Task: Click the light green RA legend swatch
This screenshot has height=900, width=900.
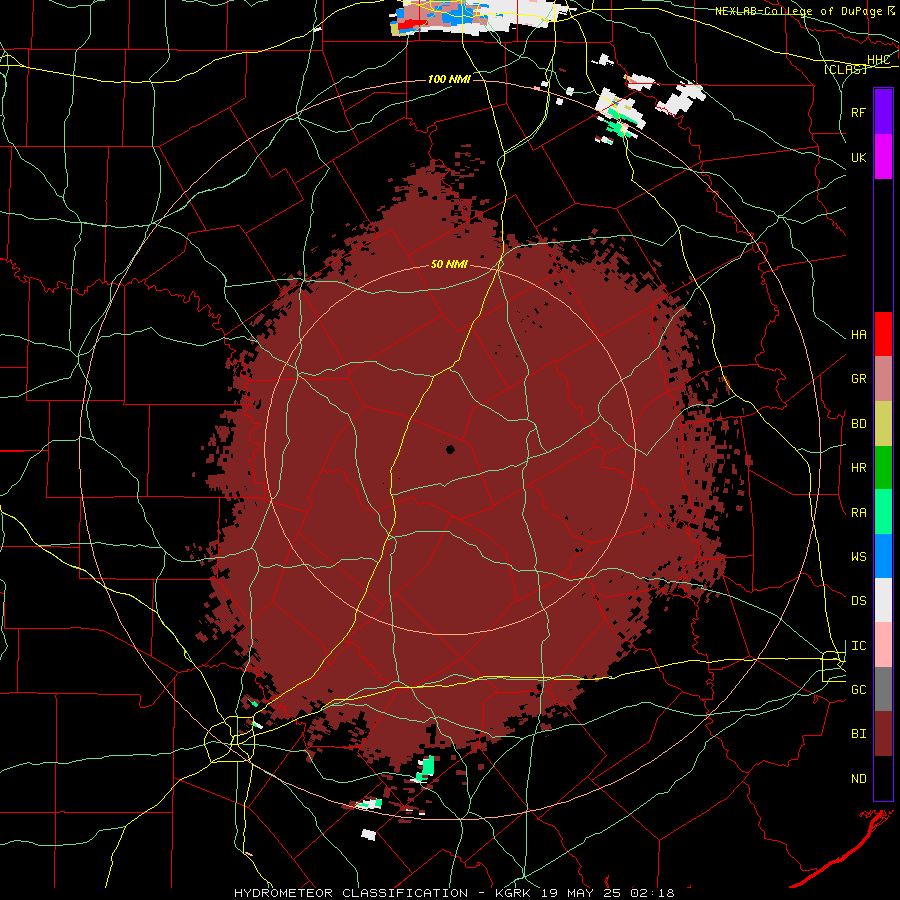Action: 883,512
